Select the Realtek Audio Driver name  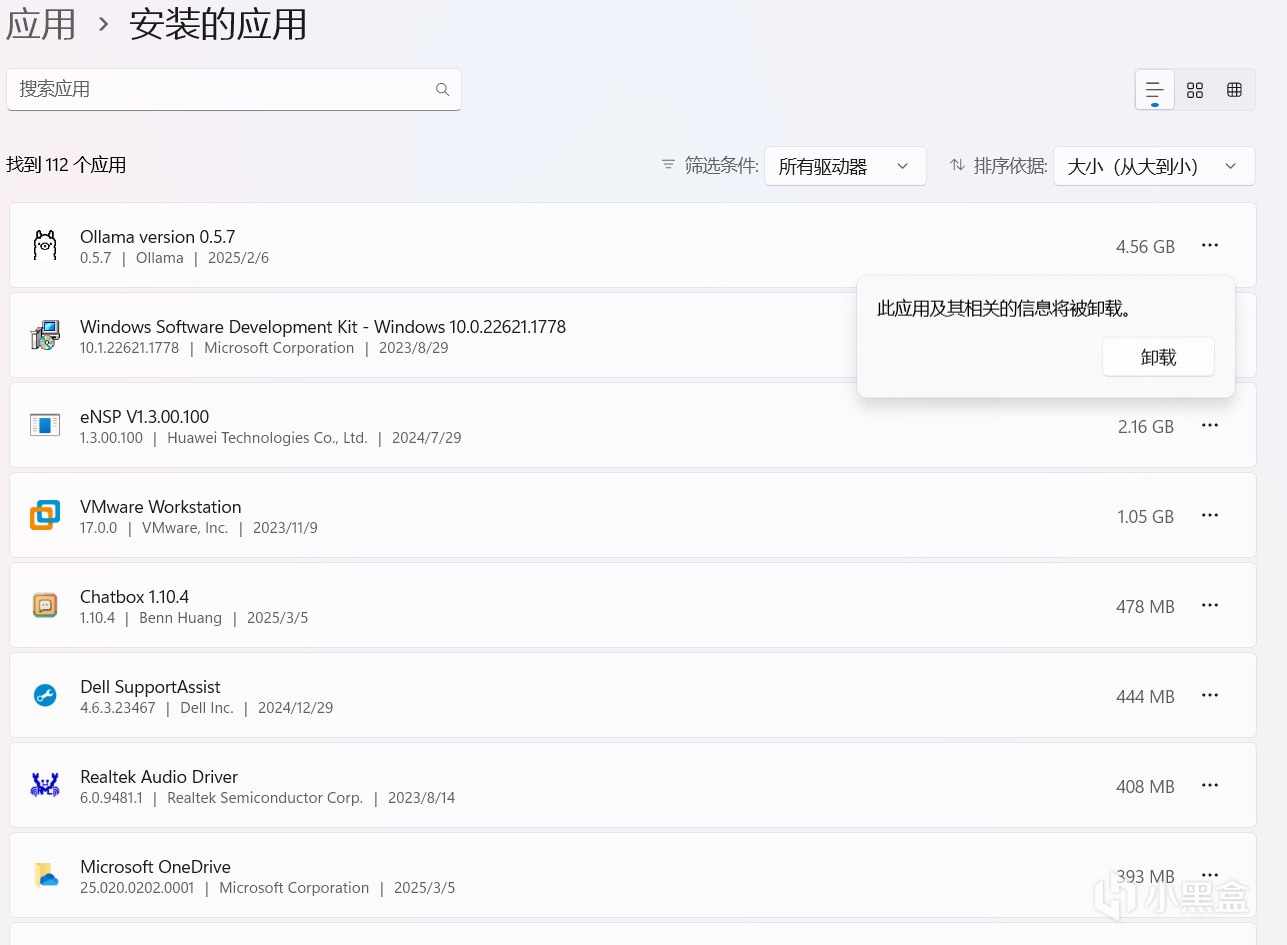point(159,777)
